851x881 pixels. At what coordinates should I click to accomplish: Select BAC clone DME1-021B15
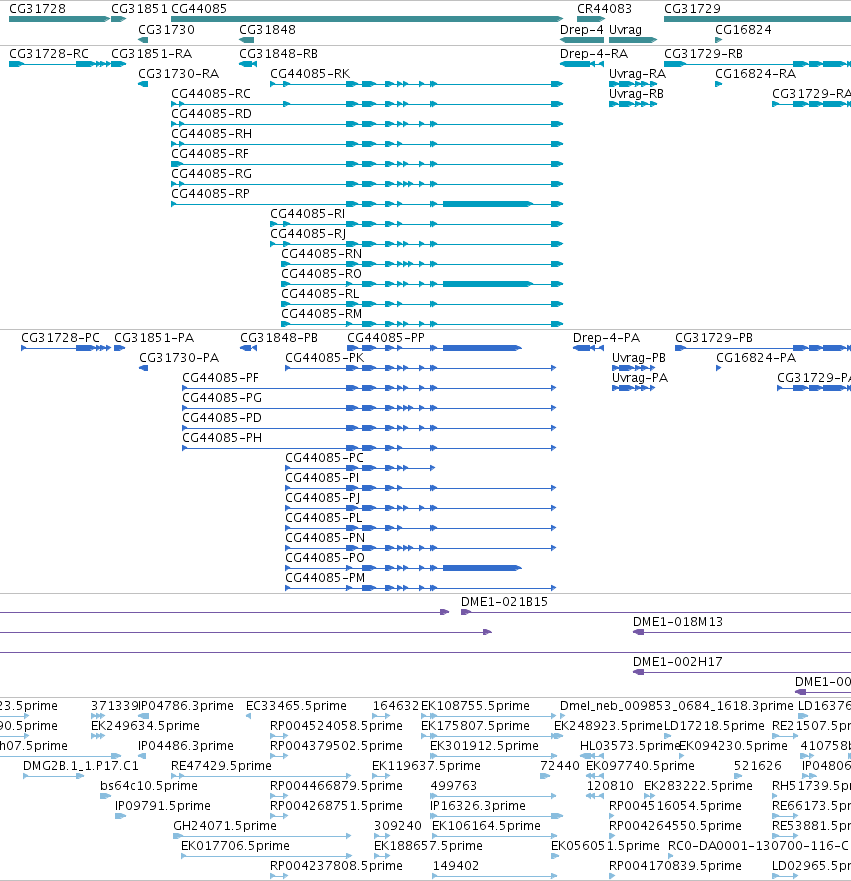(x=656, y=612)
